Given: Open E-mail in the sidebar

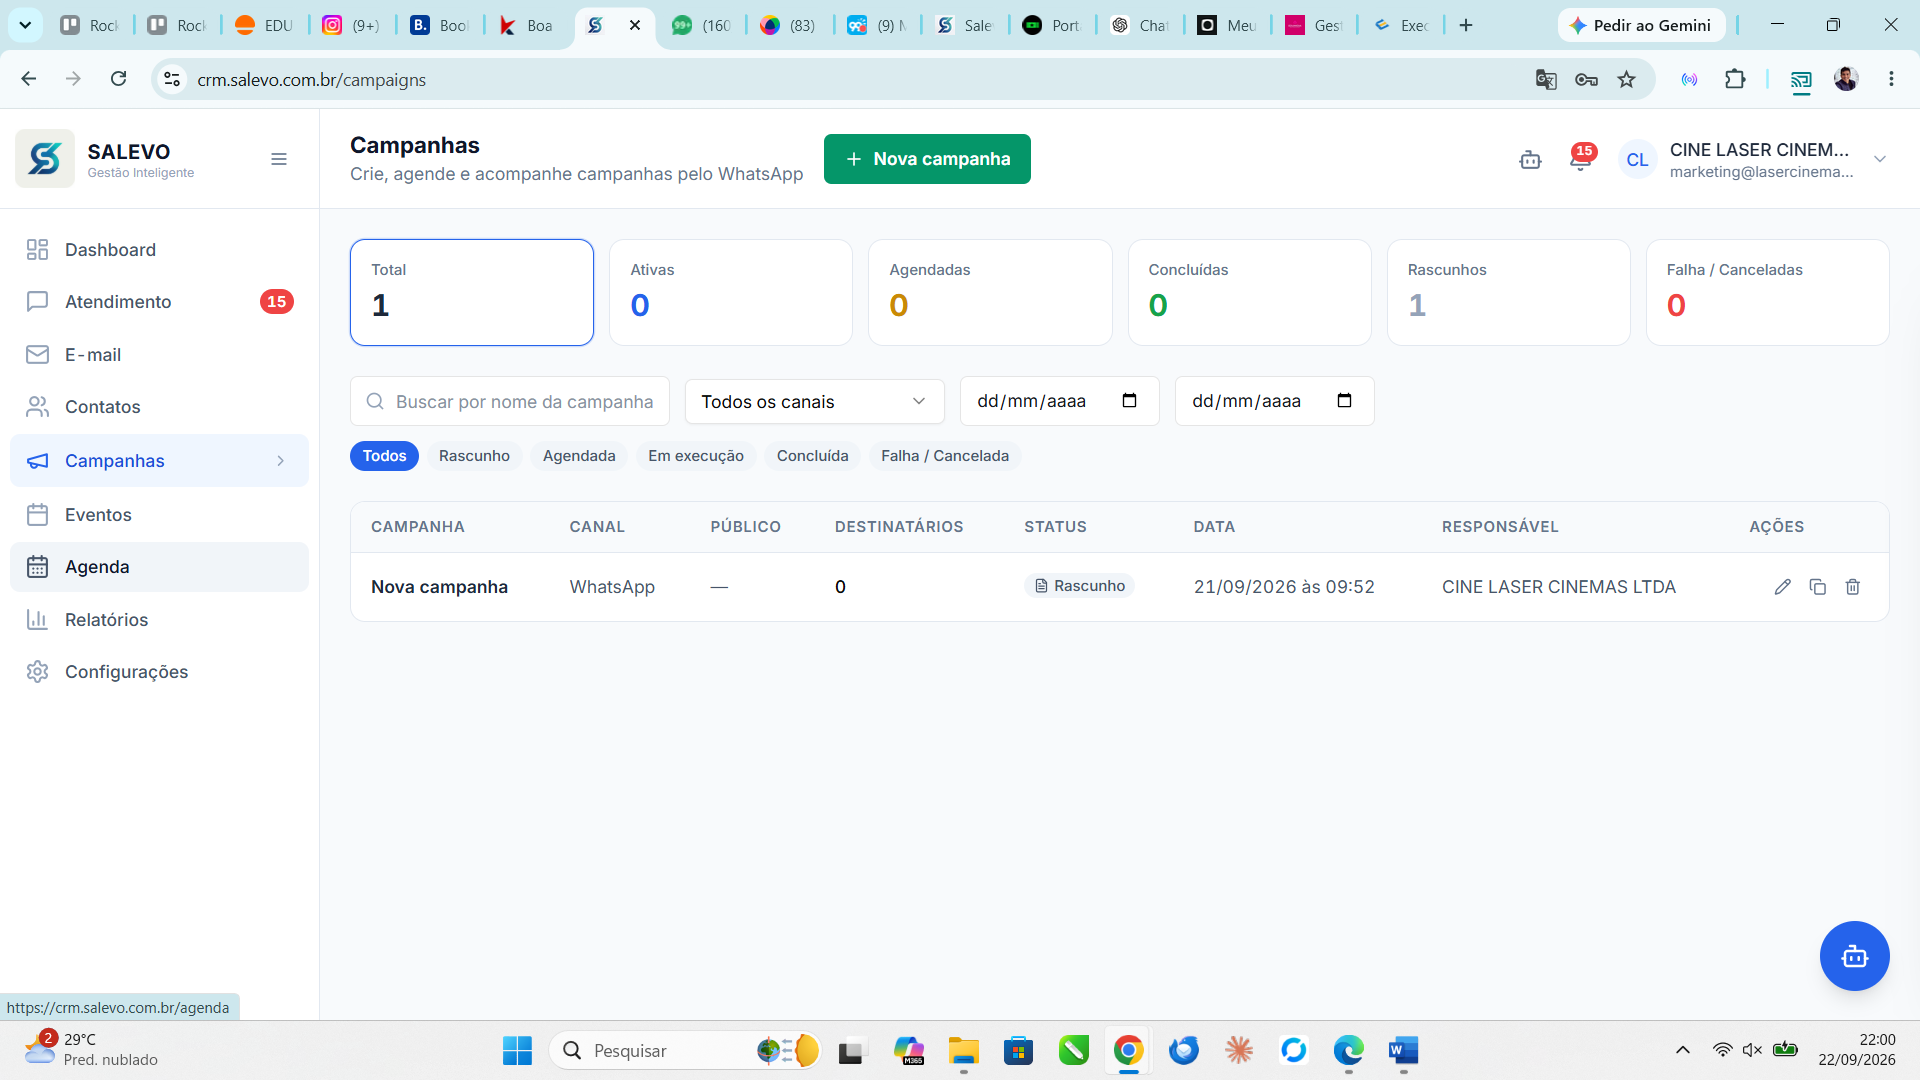Looking at the screenshot, I should [x=159, y=355].
